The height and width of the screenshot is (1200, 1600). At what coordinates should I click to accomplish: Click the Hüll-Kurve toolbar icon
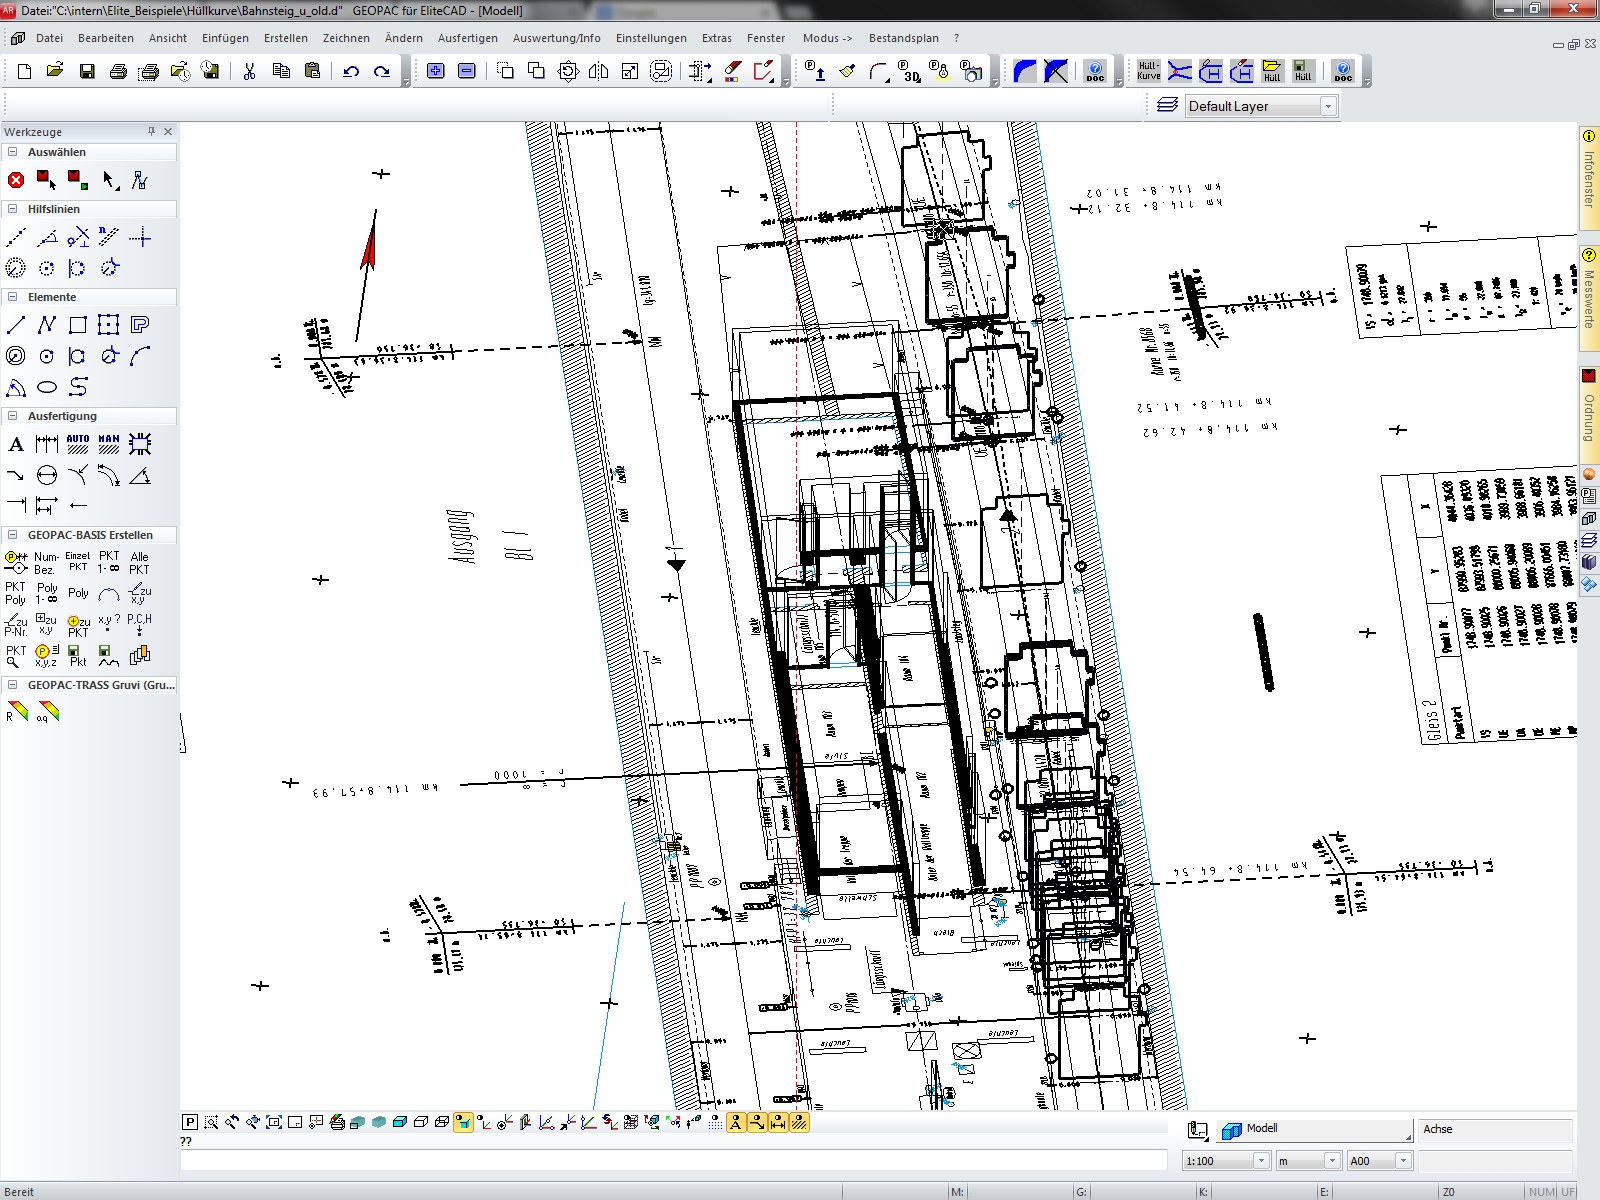click(1149, 71)
